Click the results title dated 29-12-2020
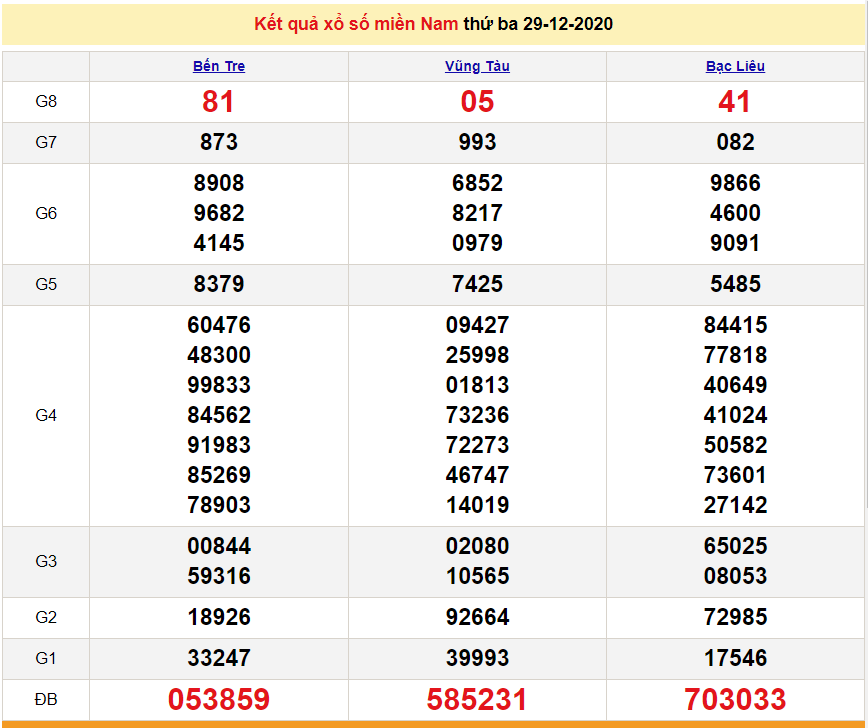The height and width of the screenshot is (728, 868). pyautogui.click(x=434, y=24)
